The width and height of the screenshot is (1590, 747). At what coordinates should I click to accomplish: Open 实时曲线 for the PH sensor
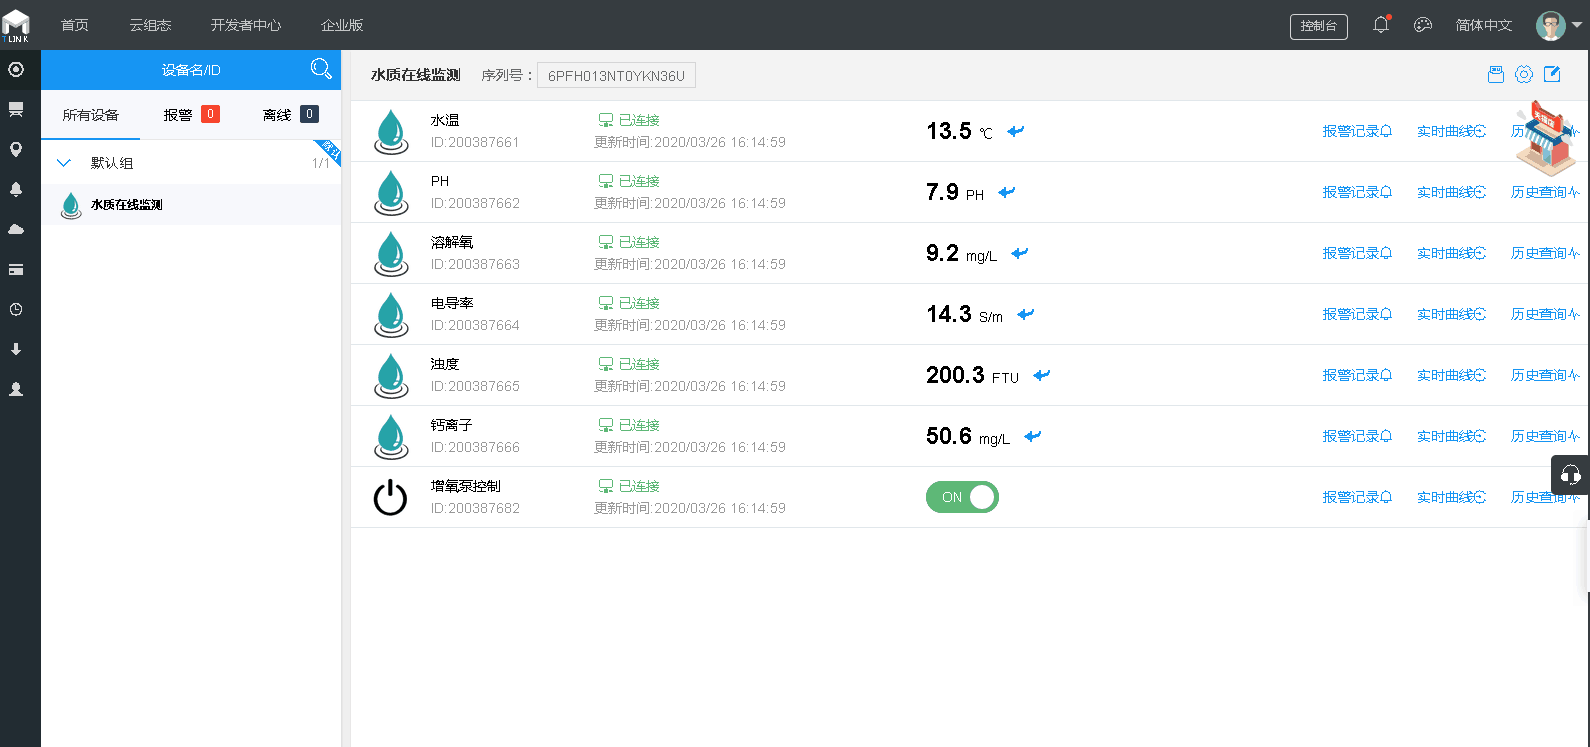(1450, 193)
